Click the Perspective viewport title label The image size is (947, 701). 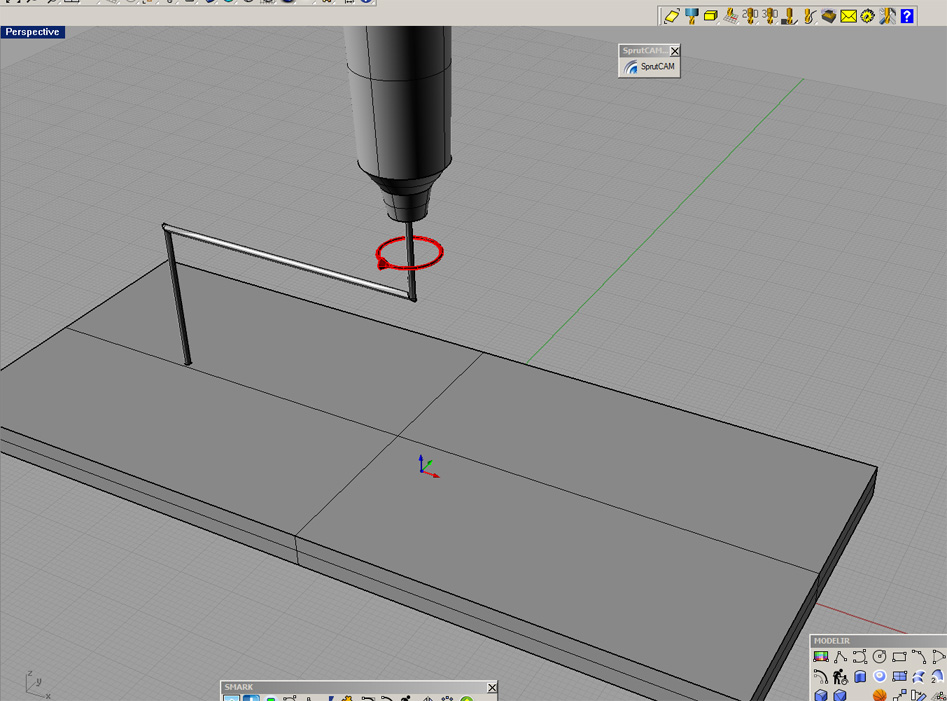tap(32, 32)
